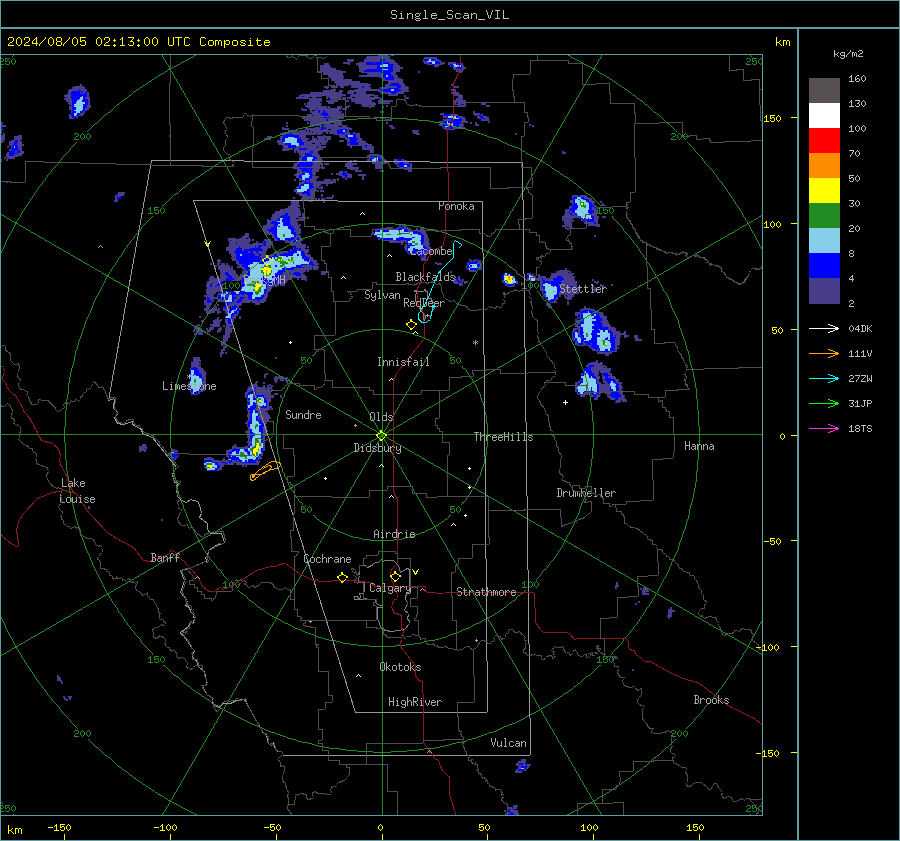Click the 04DK legend text
Screen dimensions: 900x841
[860, 328]
